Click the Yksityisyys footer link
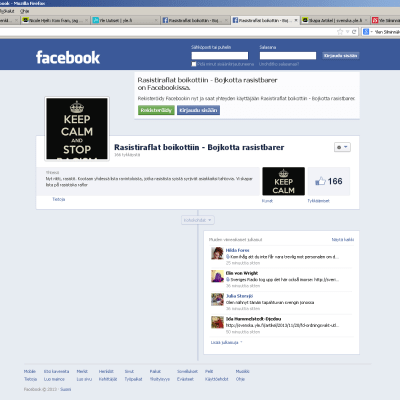The height and width of the screenshot is (400, 400). [159, 379]
